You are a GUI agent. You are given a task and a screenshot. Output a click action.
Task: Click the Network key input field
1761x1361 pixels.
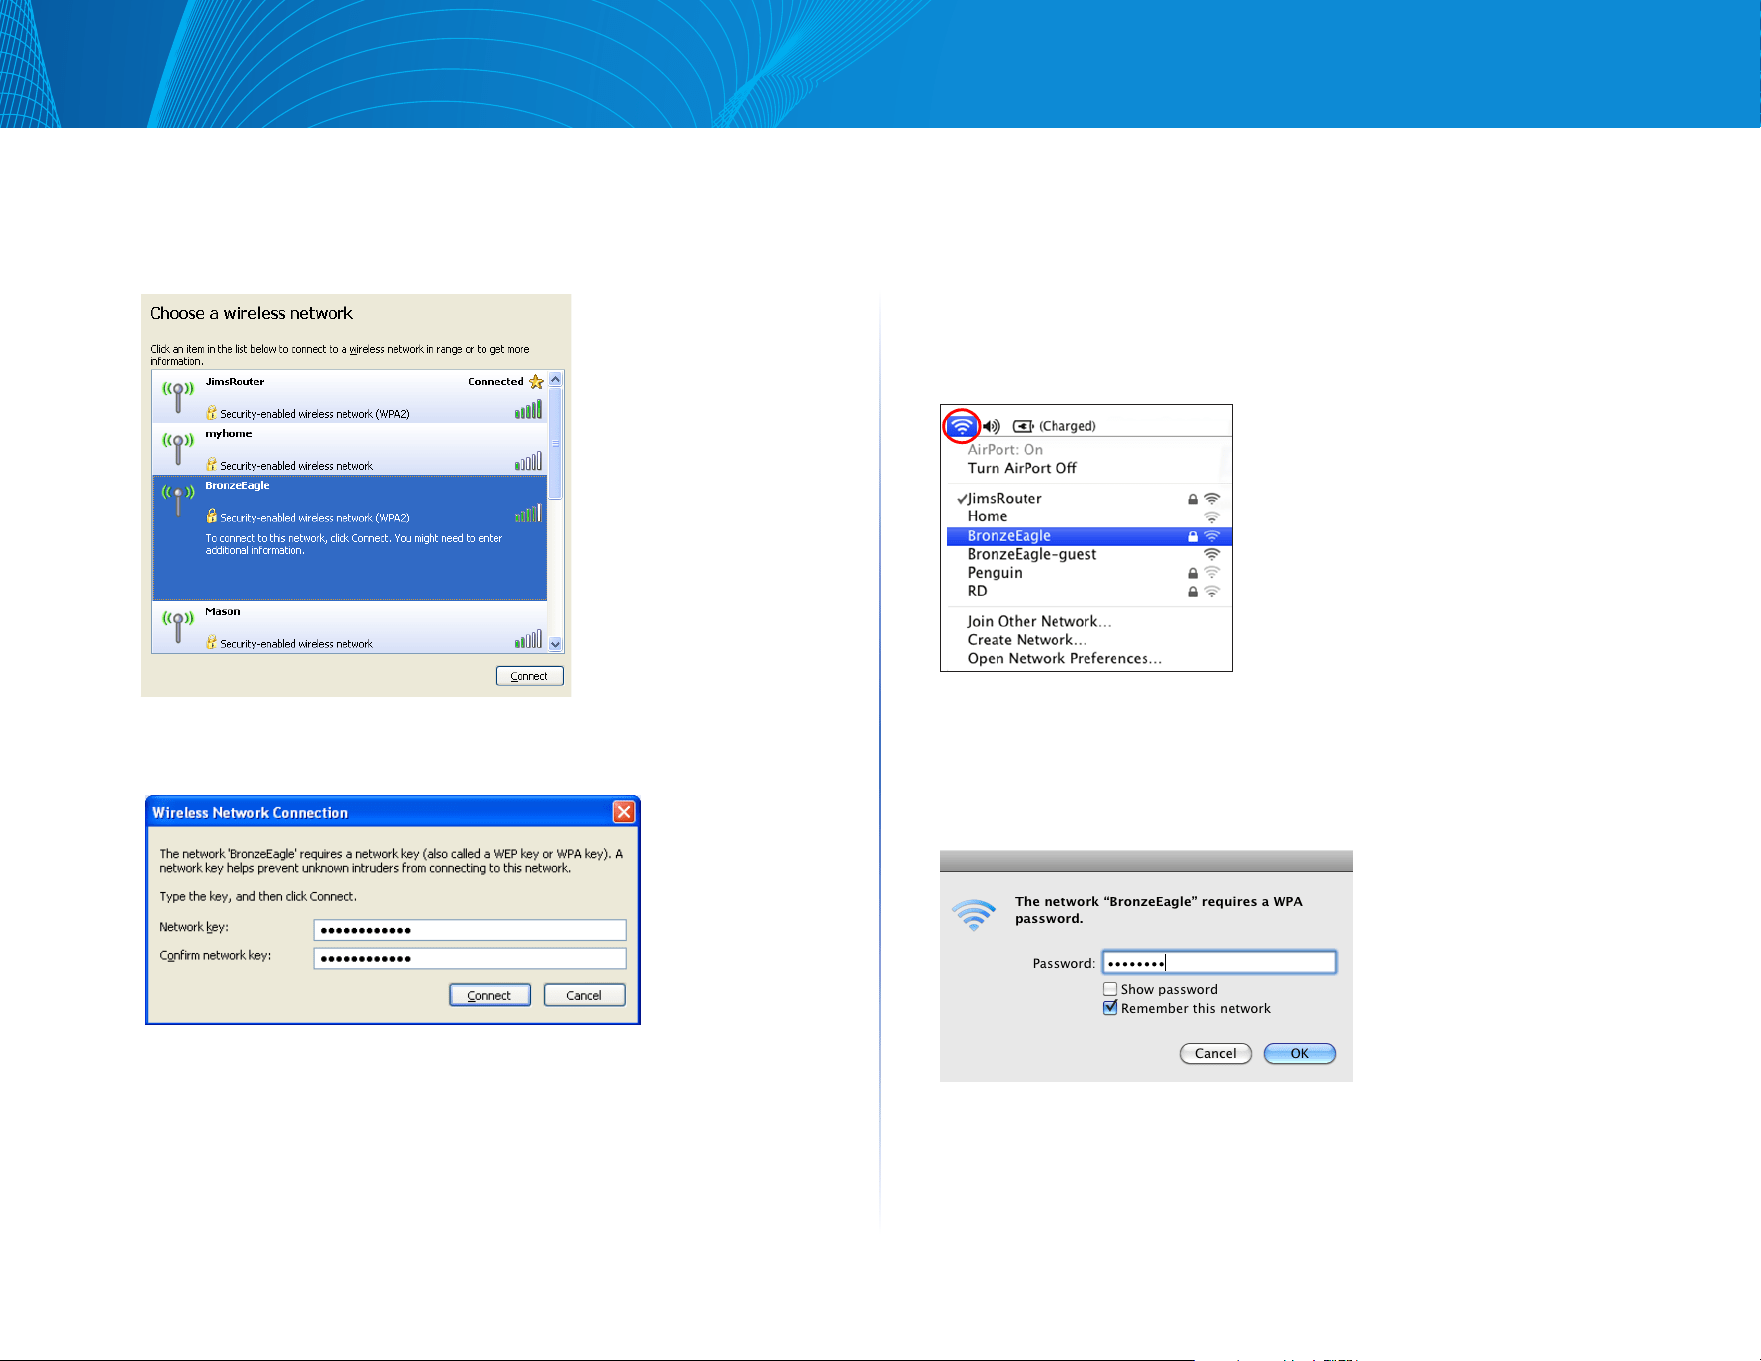coord(470,930)
